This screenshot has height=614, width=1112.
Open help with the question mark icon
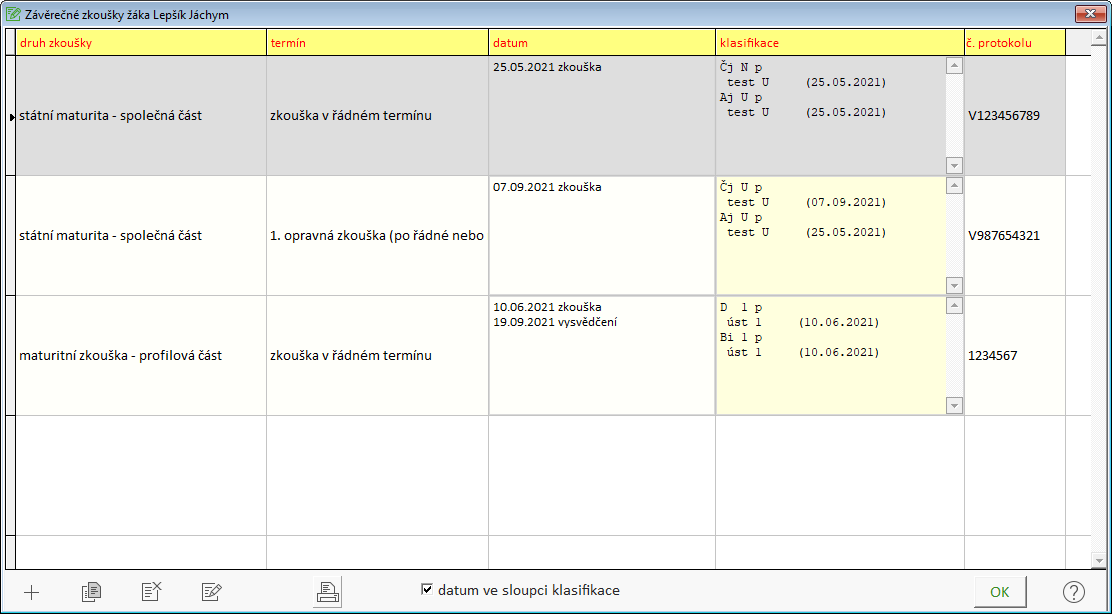pos(1074,592)
